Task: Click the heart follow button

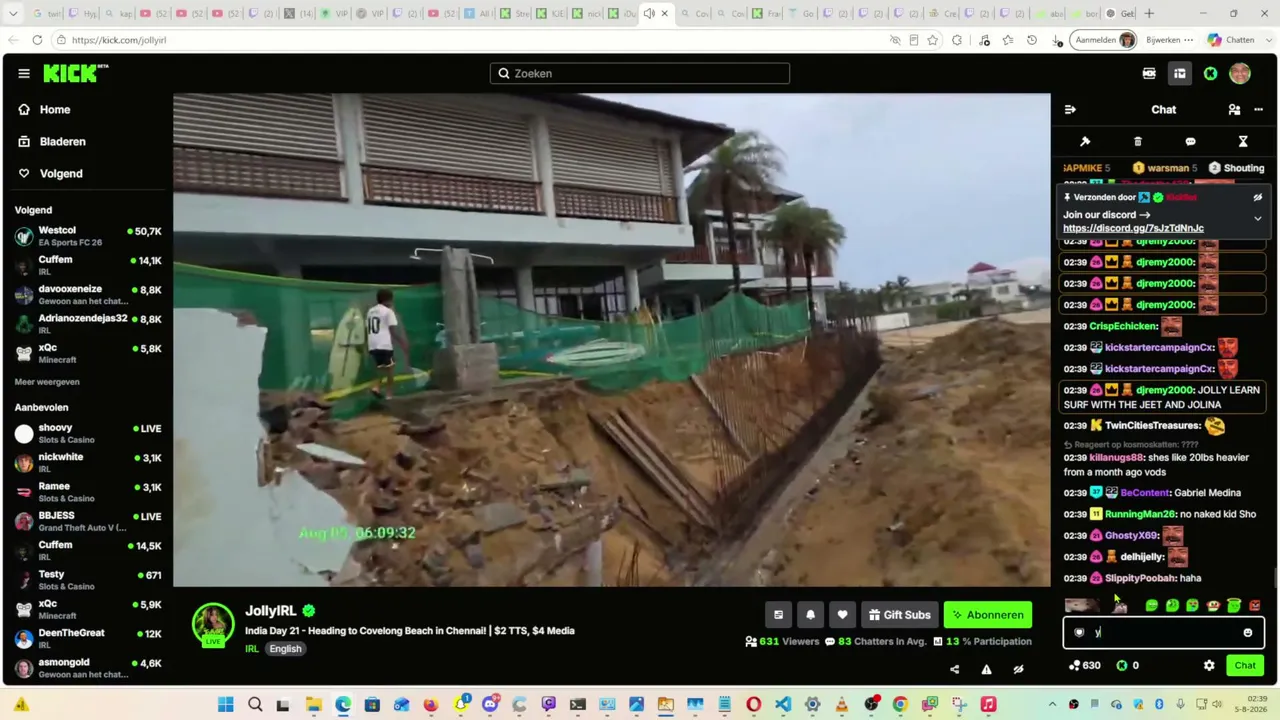Action: [842, 615]
